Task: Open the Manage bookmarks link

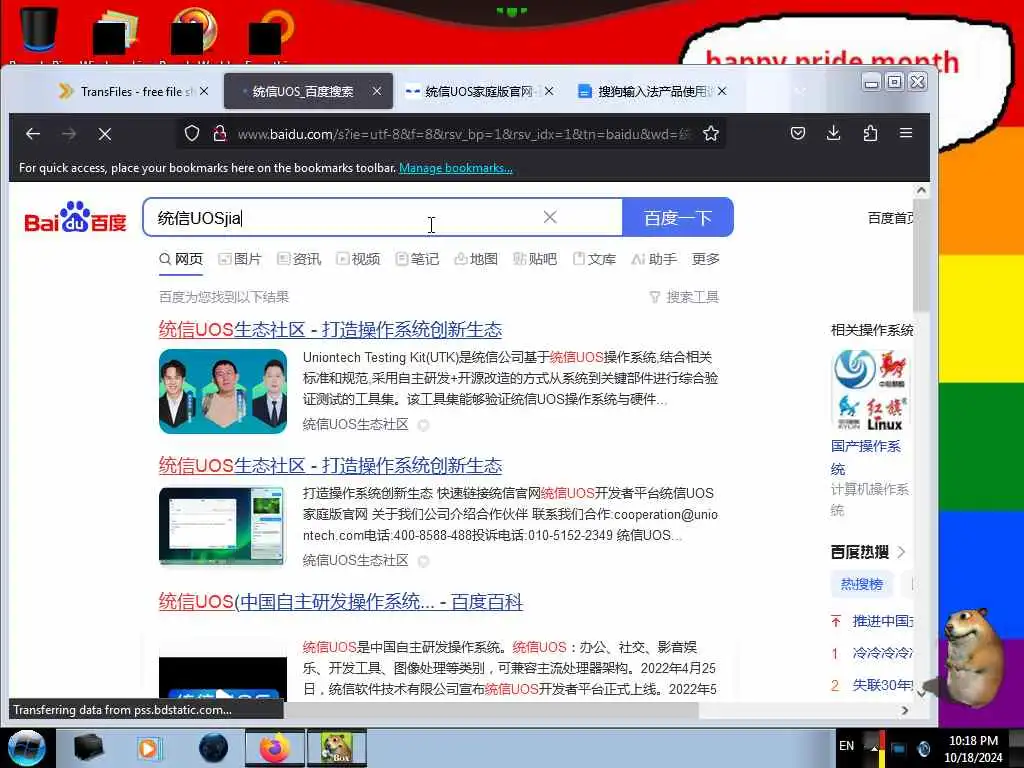Action: point(455,168)
